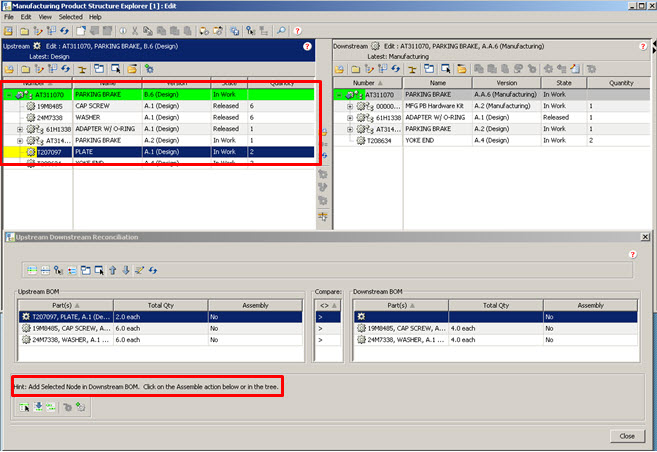Click the upstream gear icon next to 'Upstream' label
The image size is (657, 452).
pyautogui.click(x=37, y=46)
